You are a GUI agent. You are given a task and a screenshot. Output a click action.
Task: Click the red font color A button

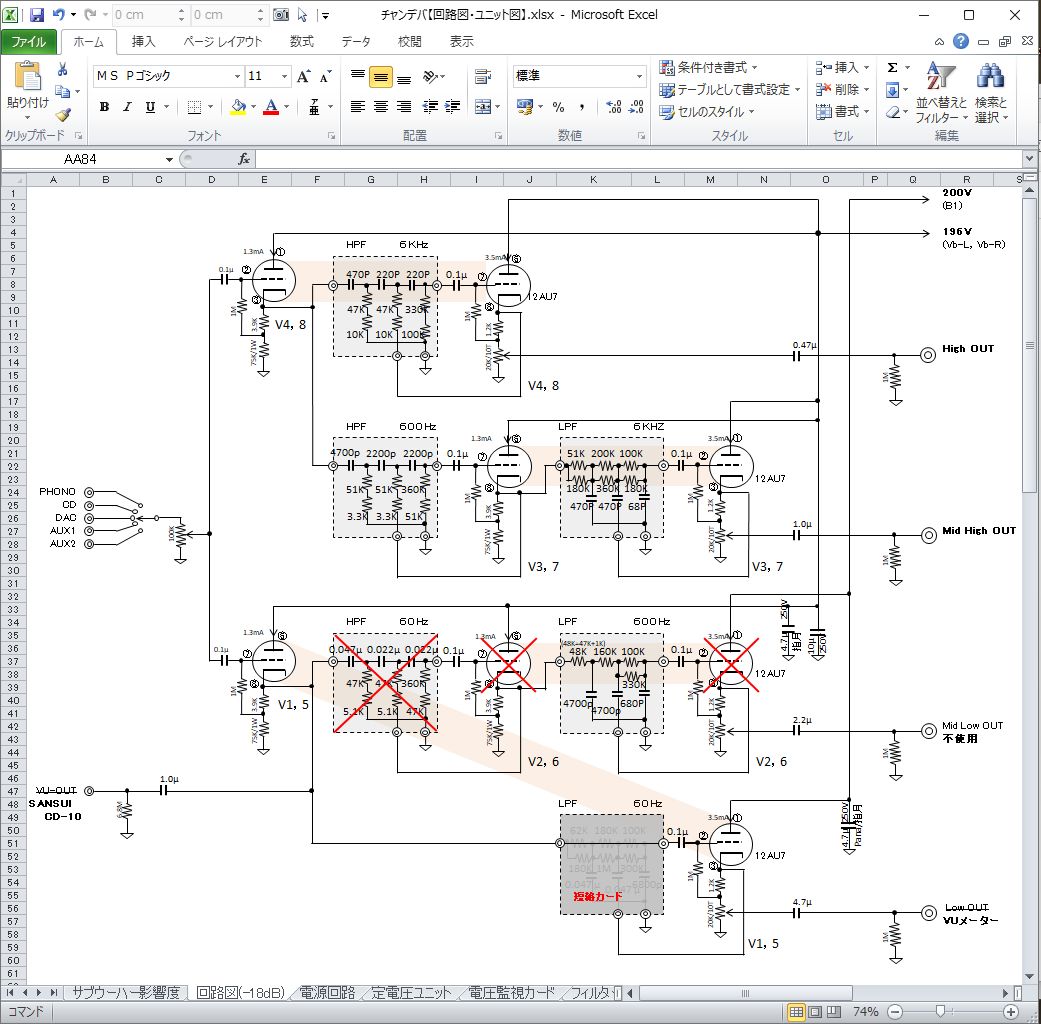click(x=271, y=106)
